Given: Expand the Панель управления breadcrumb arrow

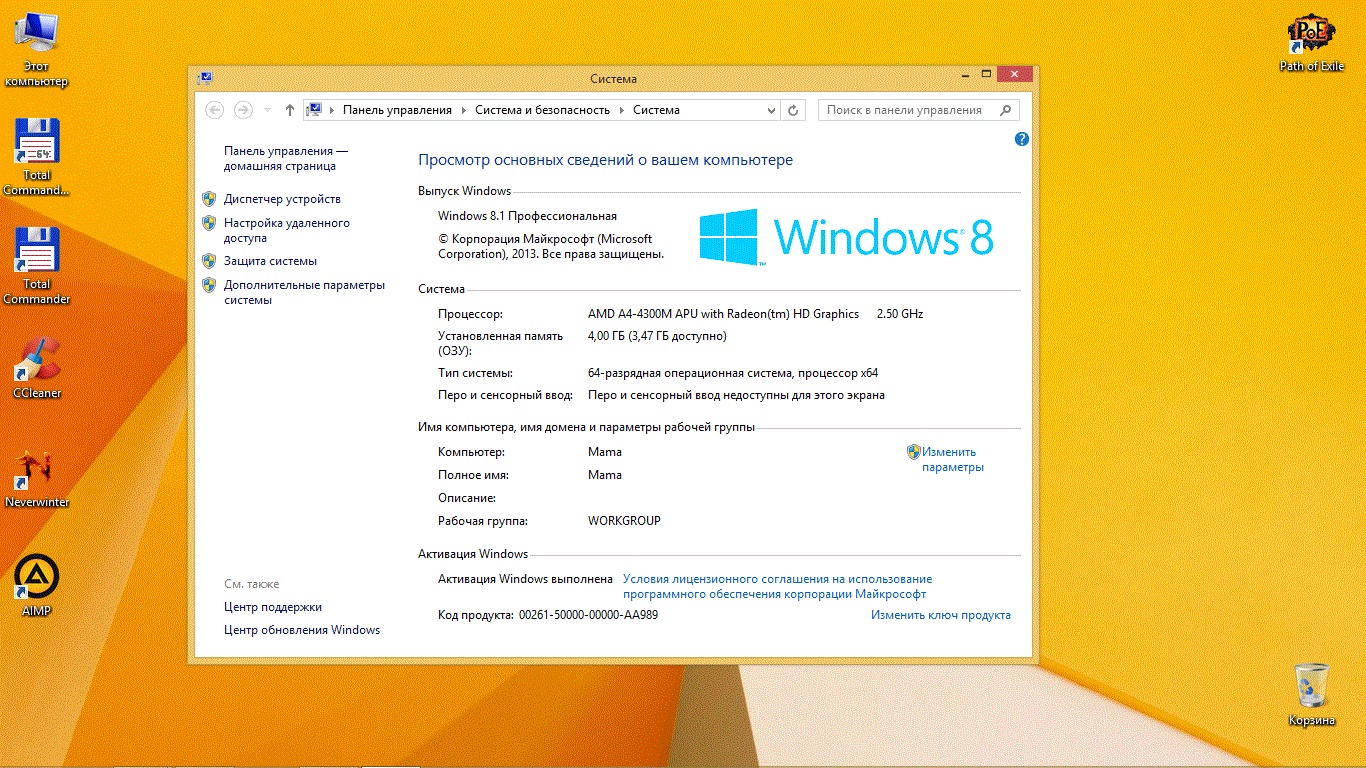Looking at the screenshot, I should tap(464, 110).
